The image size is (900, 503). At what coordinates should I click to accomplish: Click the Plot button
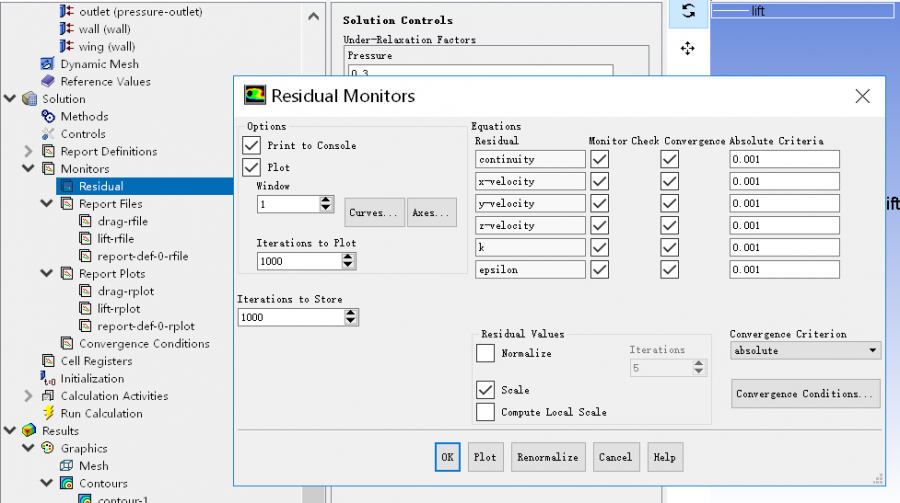[x=485, y=457]
